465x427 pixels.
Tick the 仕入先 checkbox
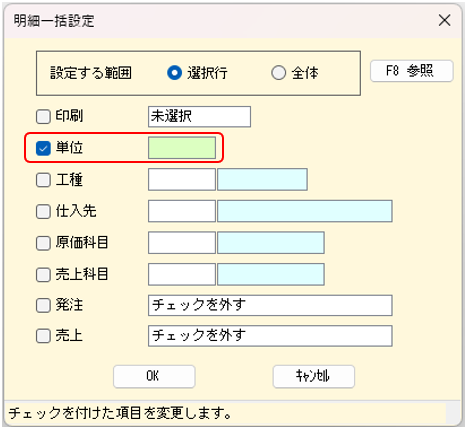[43, 211]
